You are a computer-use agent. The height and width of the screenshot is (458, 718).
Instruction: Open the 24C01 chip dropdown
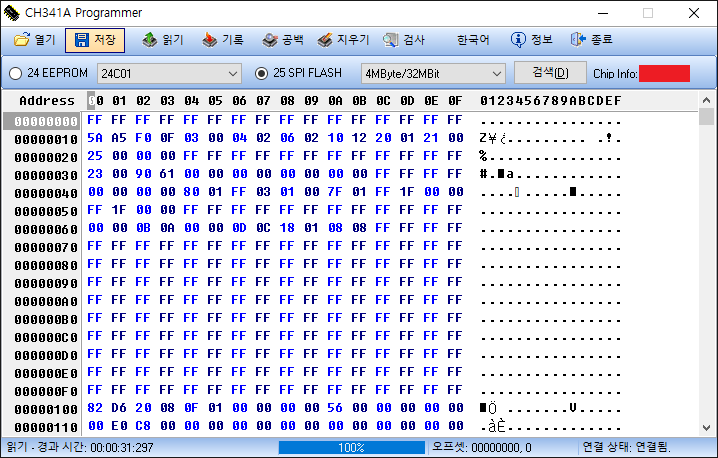click(169, 73)
